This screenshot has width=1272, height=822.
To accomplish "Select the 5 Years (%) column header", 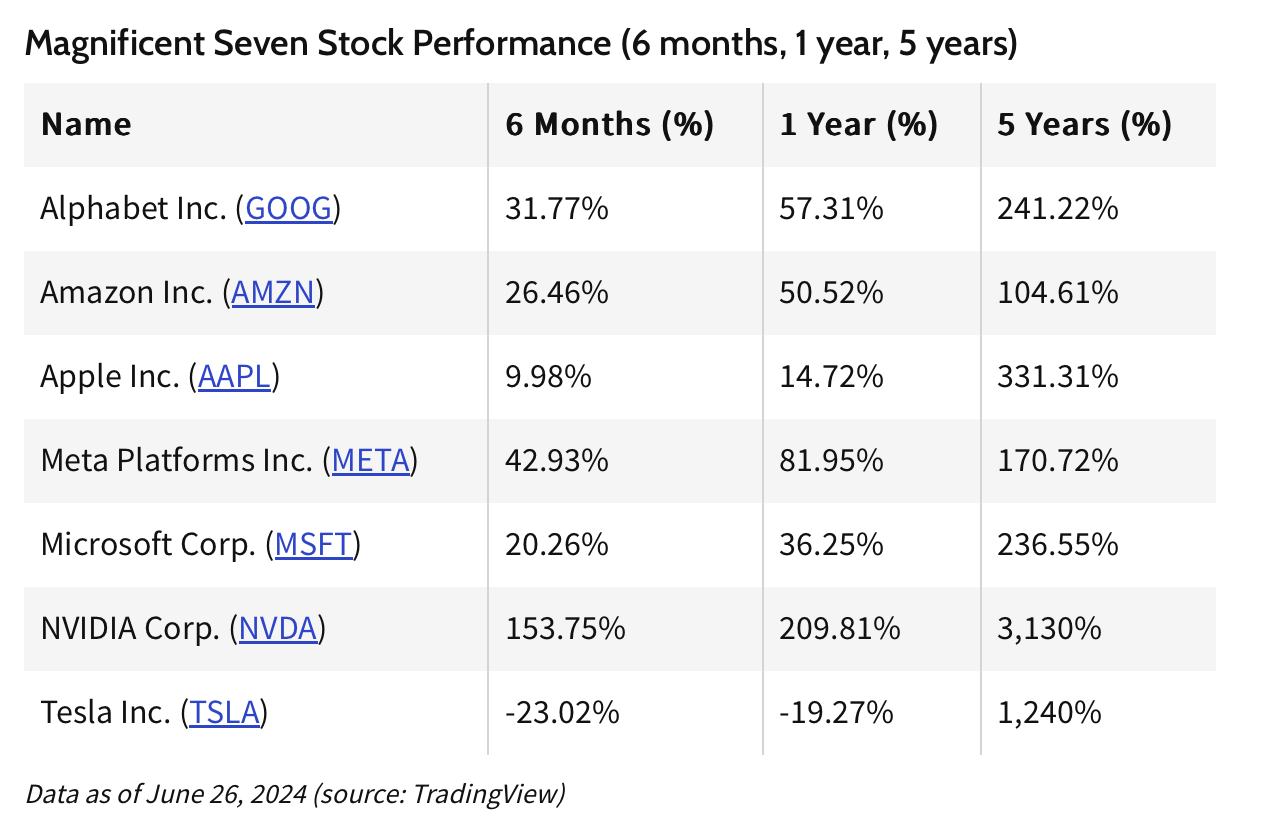I will coord(1084,125).
